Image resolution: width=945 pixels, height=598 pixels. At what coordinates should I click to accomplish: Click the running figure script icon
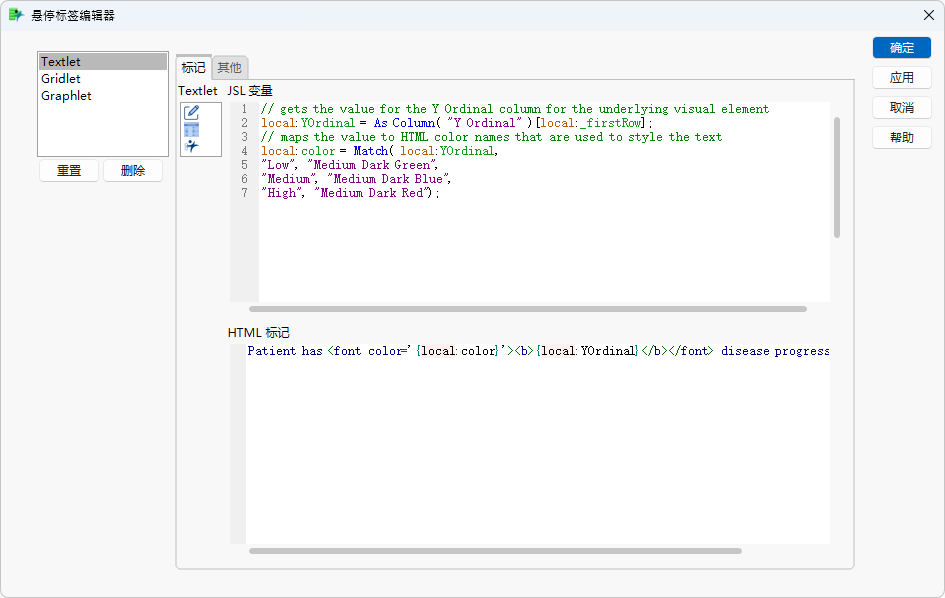(x=192, y=146)
